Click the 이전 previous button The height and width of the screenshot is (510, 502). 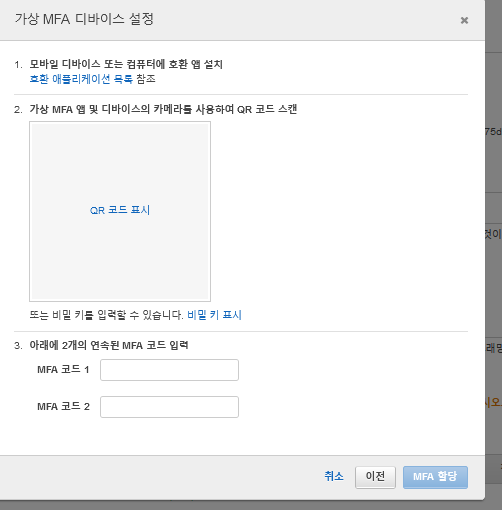coord(375,477)
